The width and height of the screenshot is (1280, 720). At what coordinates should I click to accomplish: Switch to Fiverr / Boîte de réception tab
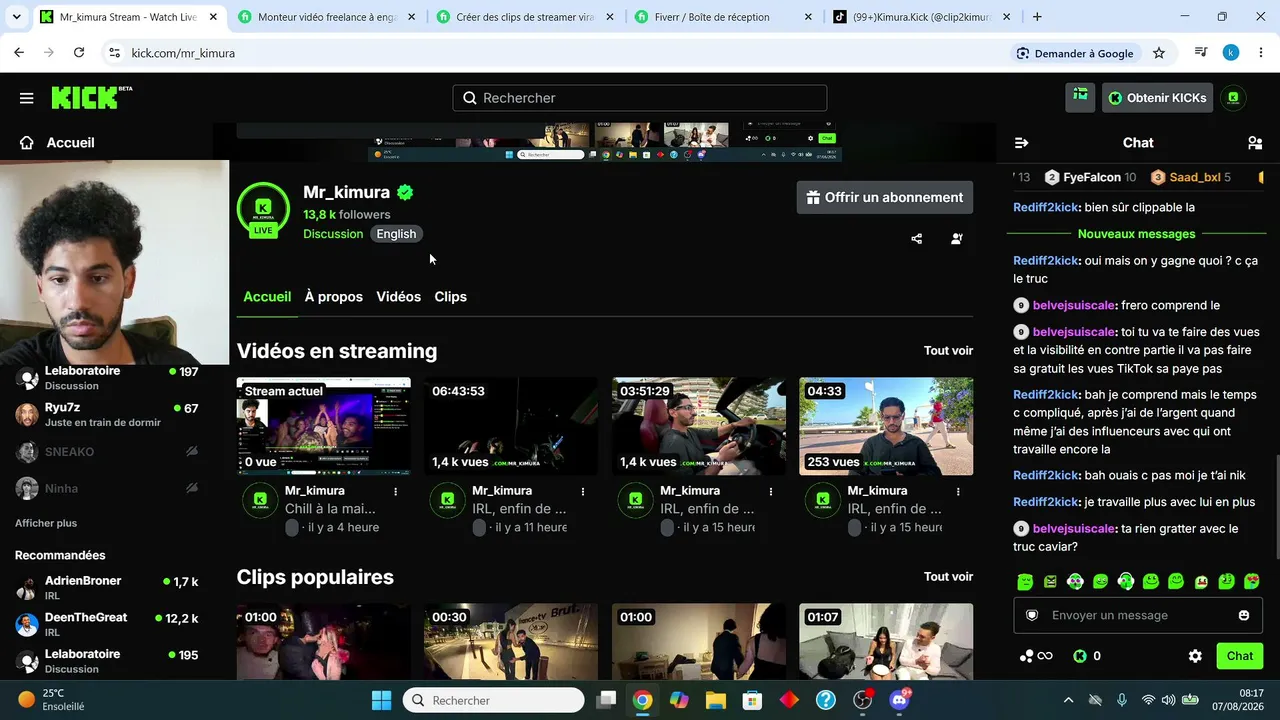(x=724, y=17)
